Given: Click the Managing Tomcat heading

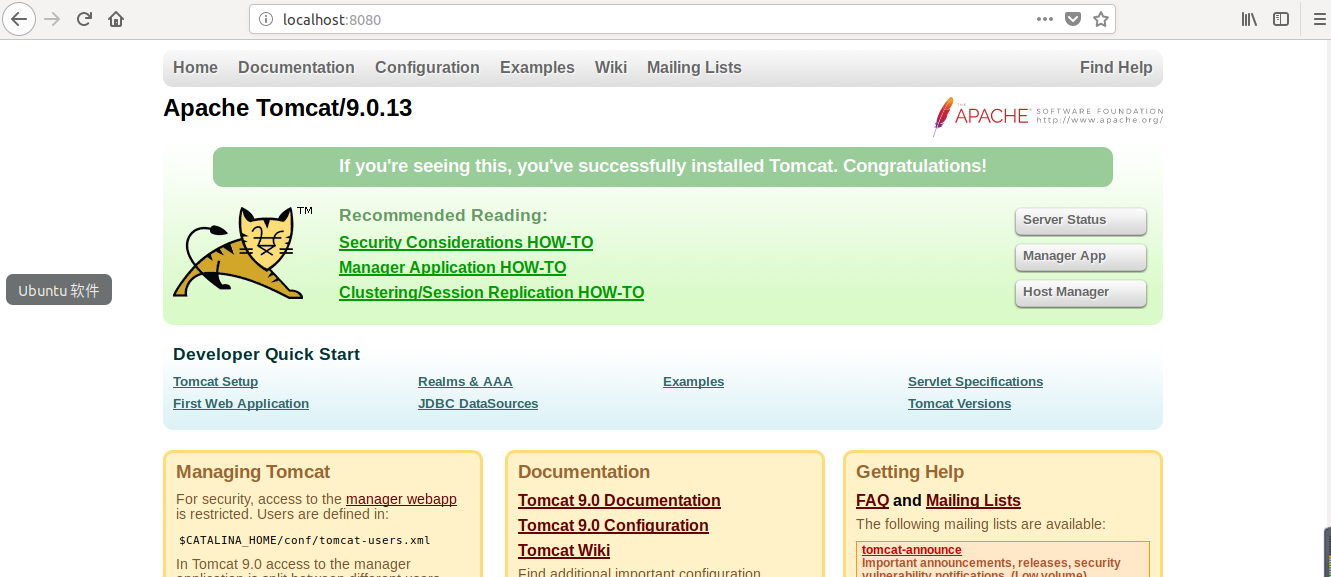Looking at the screenshot, I should [x=253, y=472].
